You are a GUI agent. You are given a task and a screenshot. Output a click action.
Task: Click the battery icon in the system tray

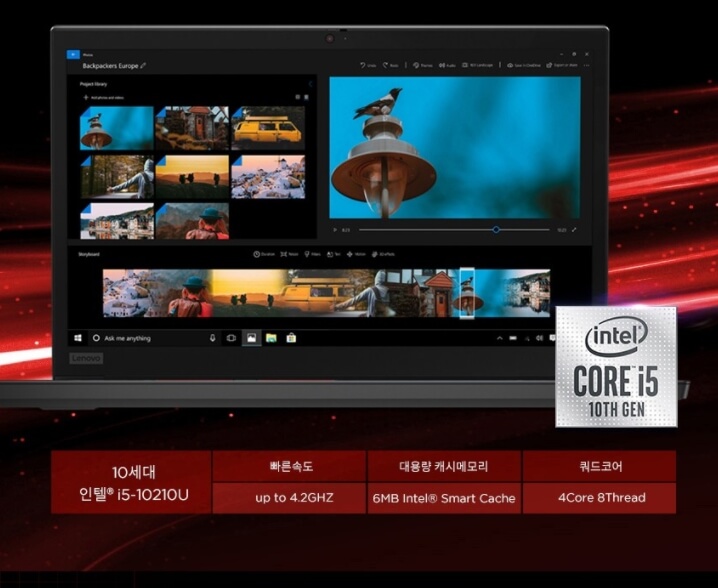[513, 338]
